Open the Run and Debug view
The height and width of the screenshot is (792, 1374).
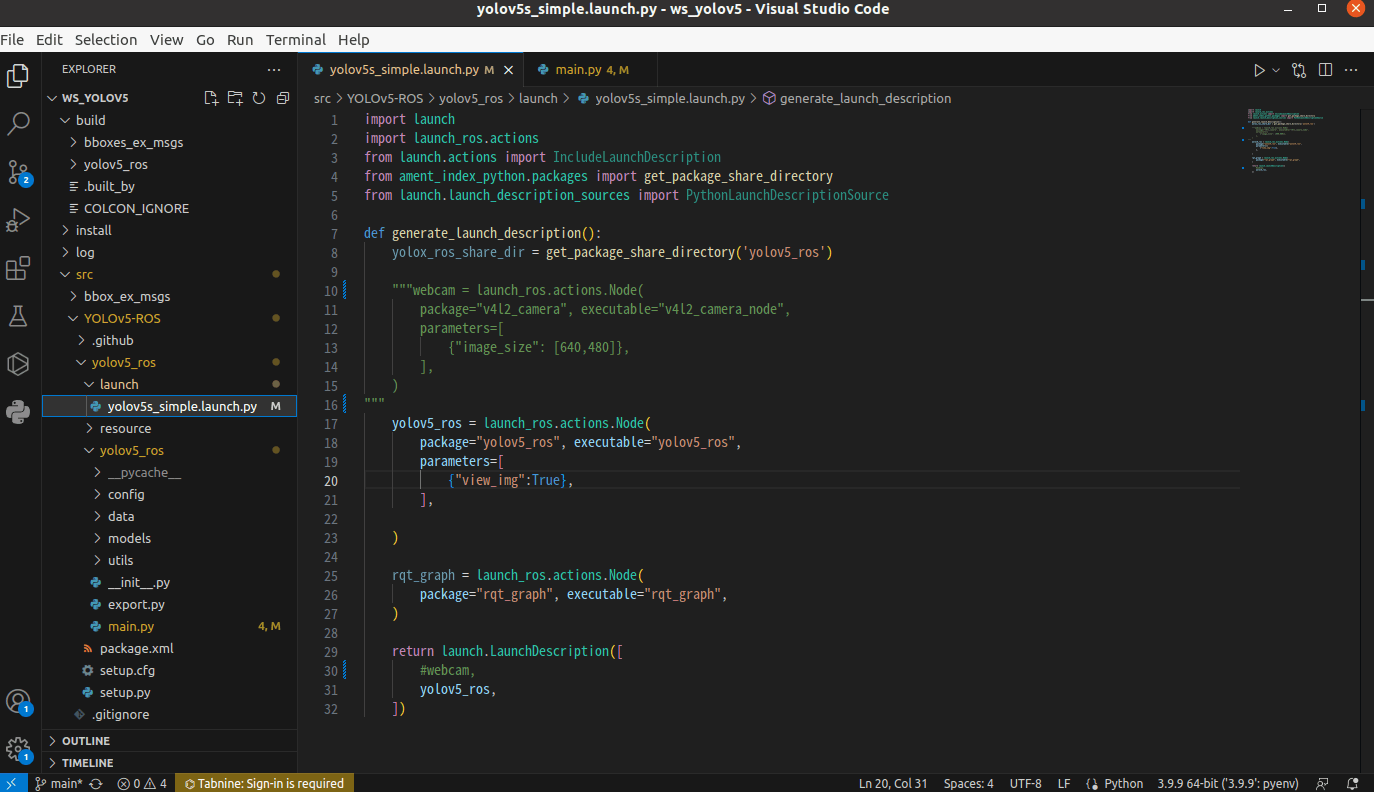(18, 220)
